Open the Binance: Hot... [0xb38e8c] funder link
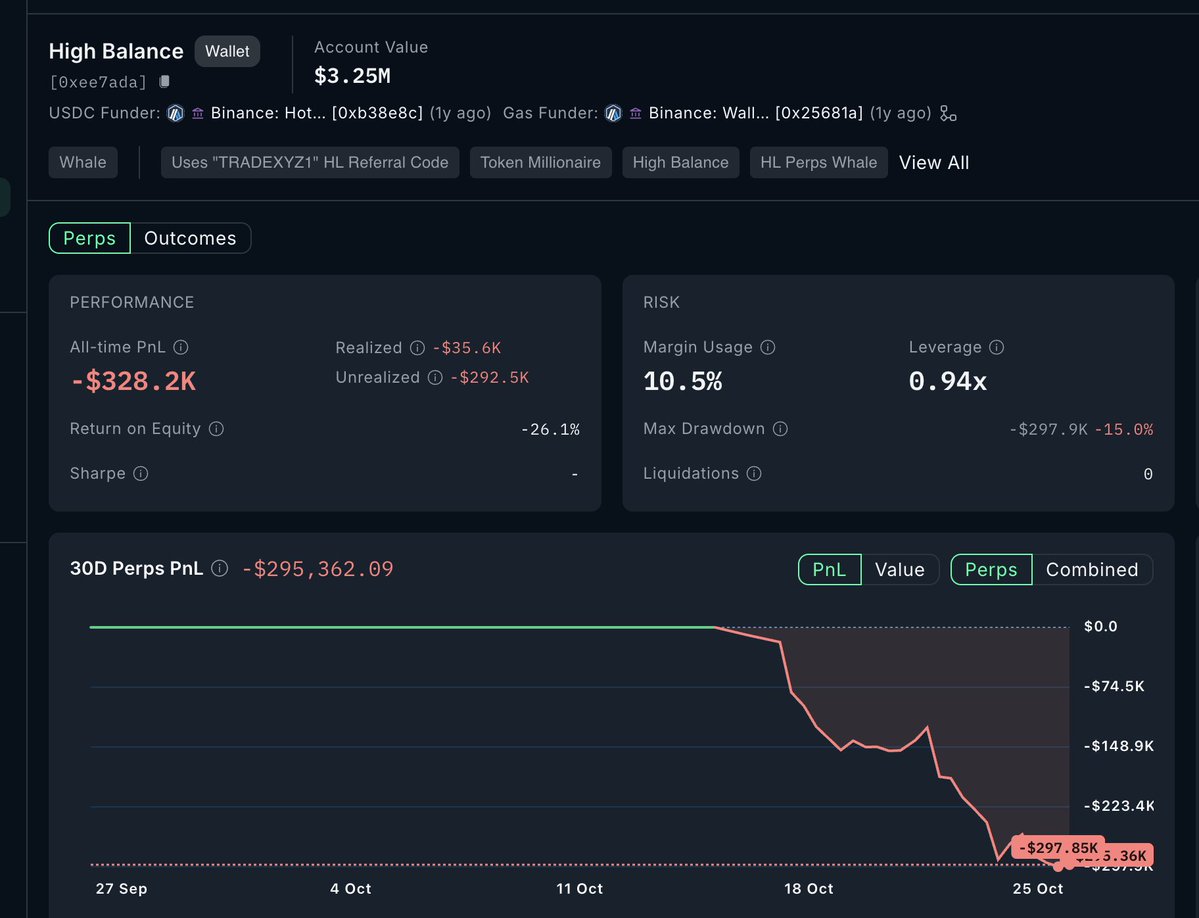Image resolution: width=1199 pixels, height=918 pixels. click(317, 113)
